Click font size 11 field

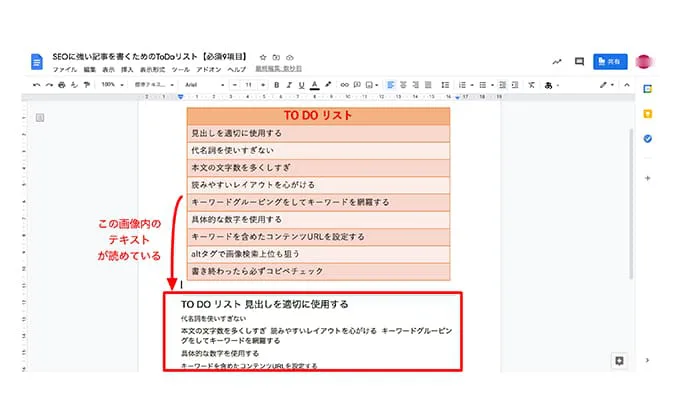(x=248, y=85)
